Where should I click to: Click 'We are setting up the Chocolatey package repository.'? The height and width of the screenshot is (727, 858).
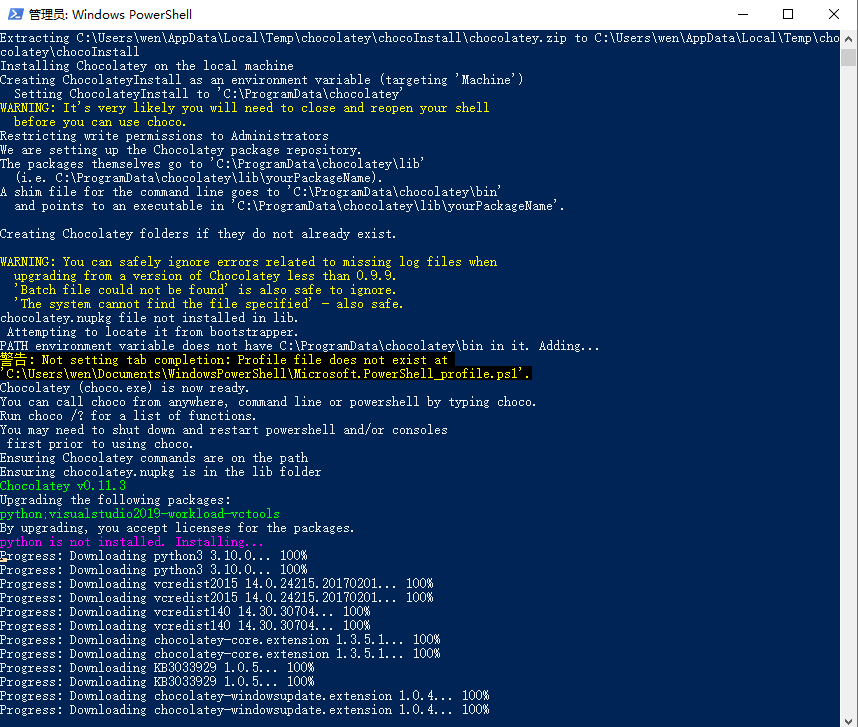pyautogui.click(x=181, y=150)
